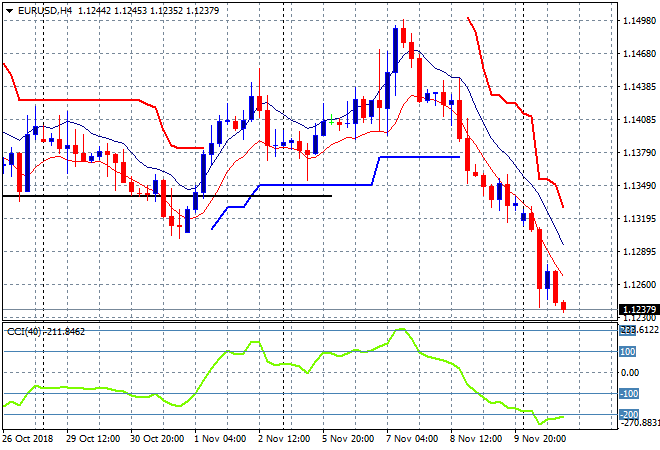Click the 5 Nov 20:00 time label
Image resolution: width=660 pixels, height=450 pixels.
pos(348,438)
